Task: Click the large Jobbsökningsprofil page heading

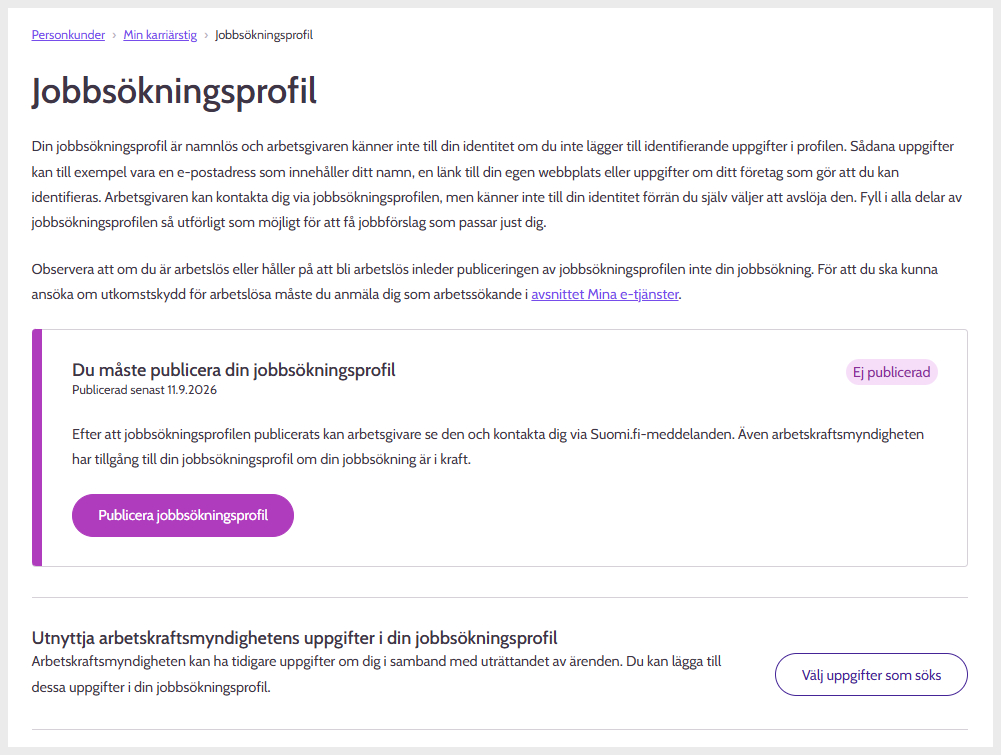Action: coord(174,91)
